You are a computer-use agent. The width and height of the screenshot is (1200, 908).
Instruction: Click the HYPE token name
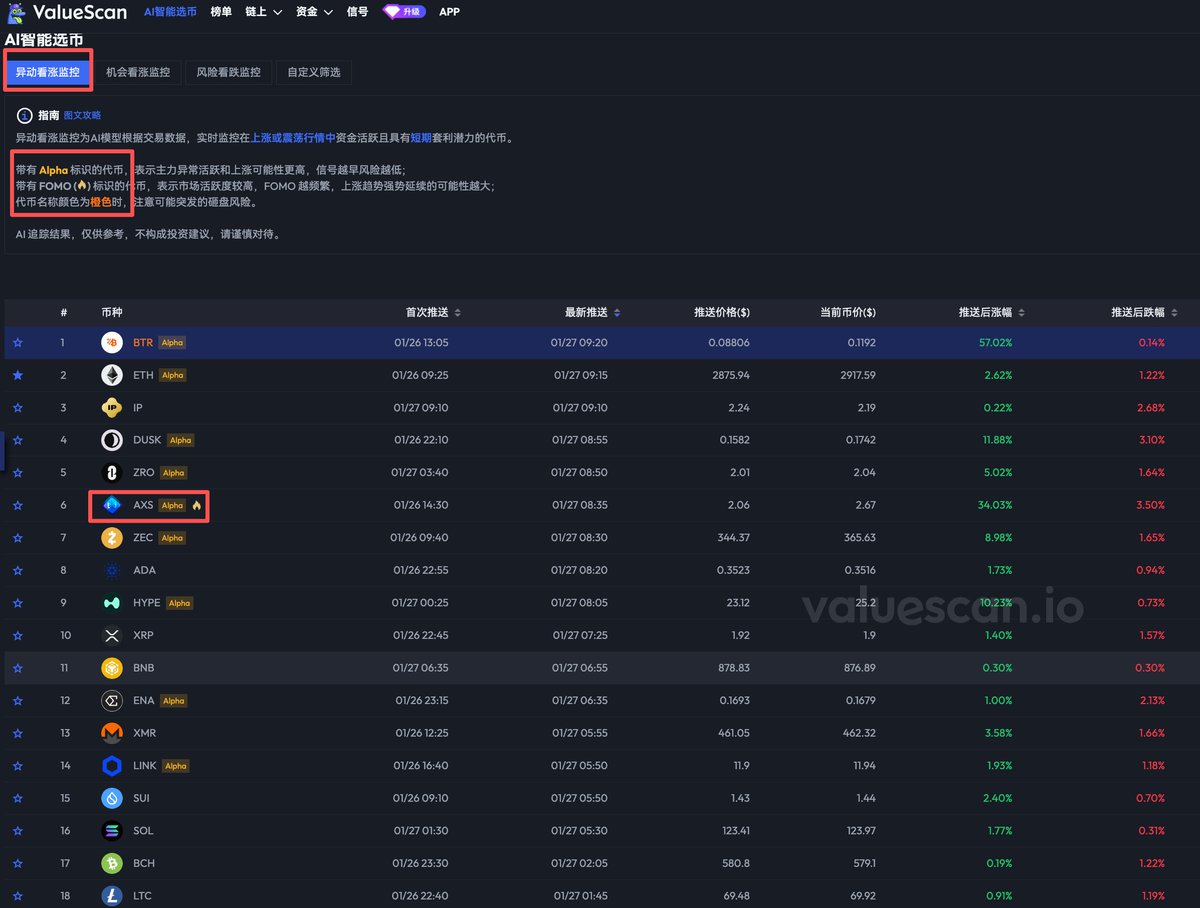point(146,603)
